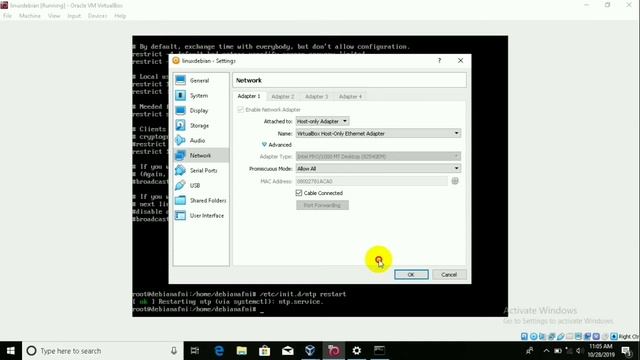Open the Attached to dropdown
640x360 pixels.
(x=322, y=121)
